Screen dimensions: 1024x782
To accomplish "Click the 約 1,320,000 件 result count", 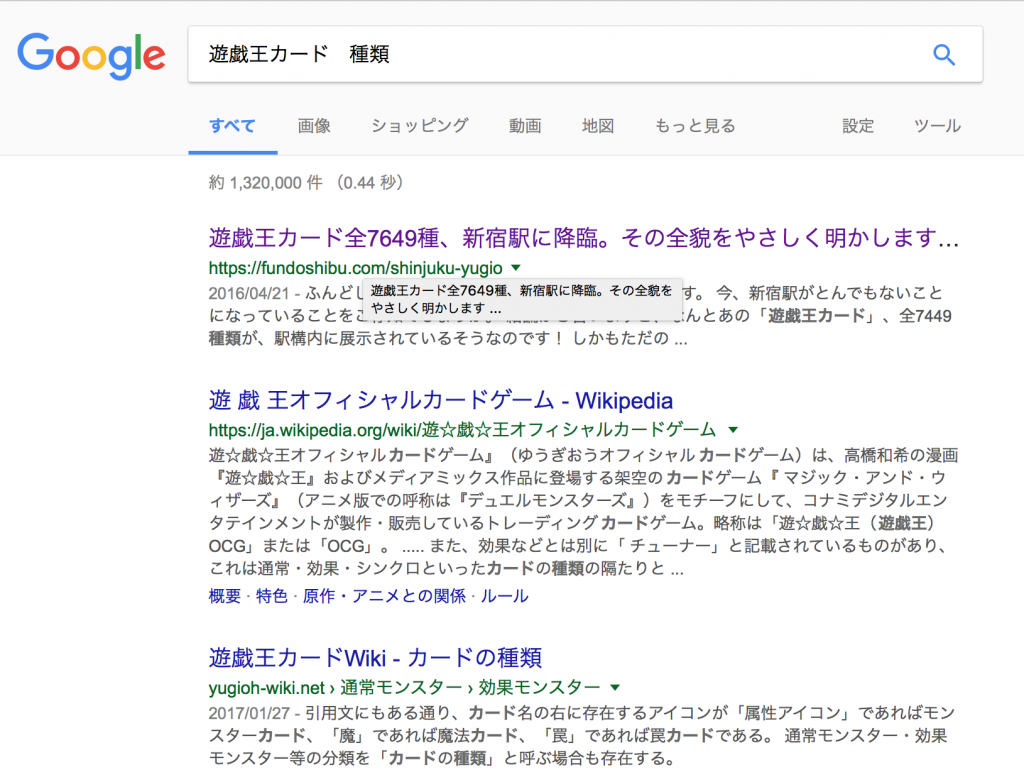I will [266, 182].
